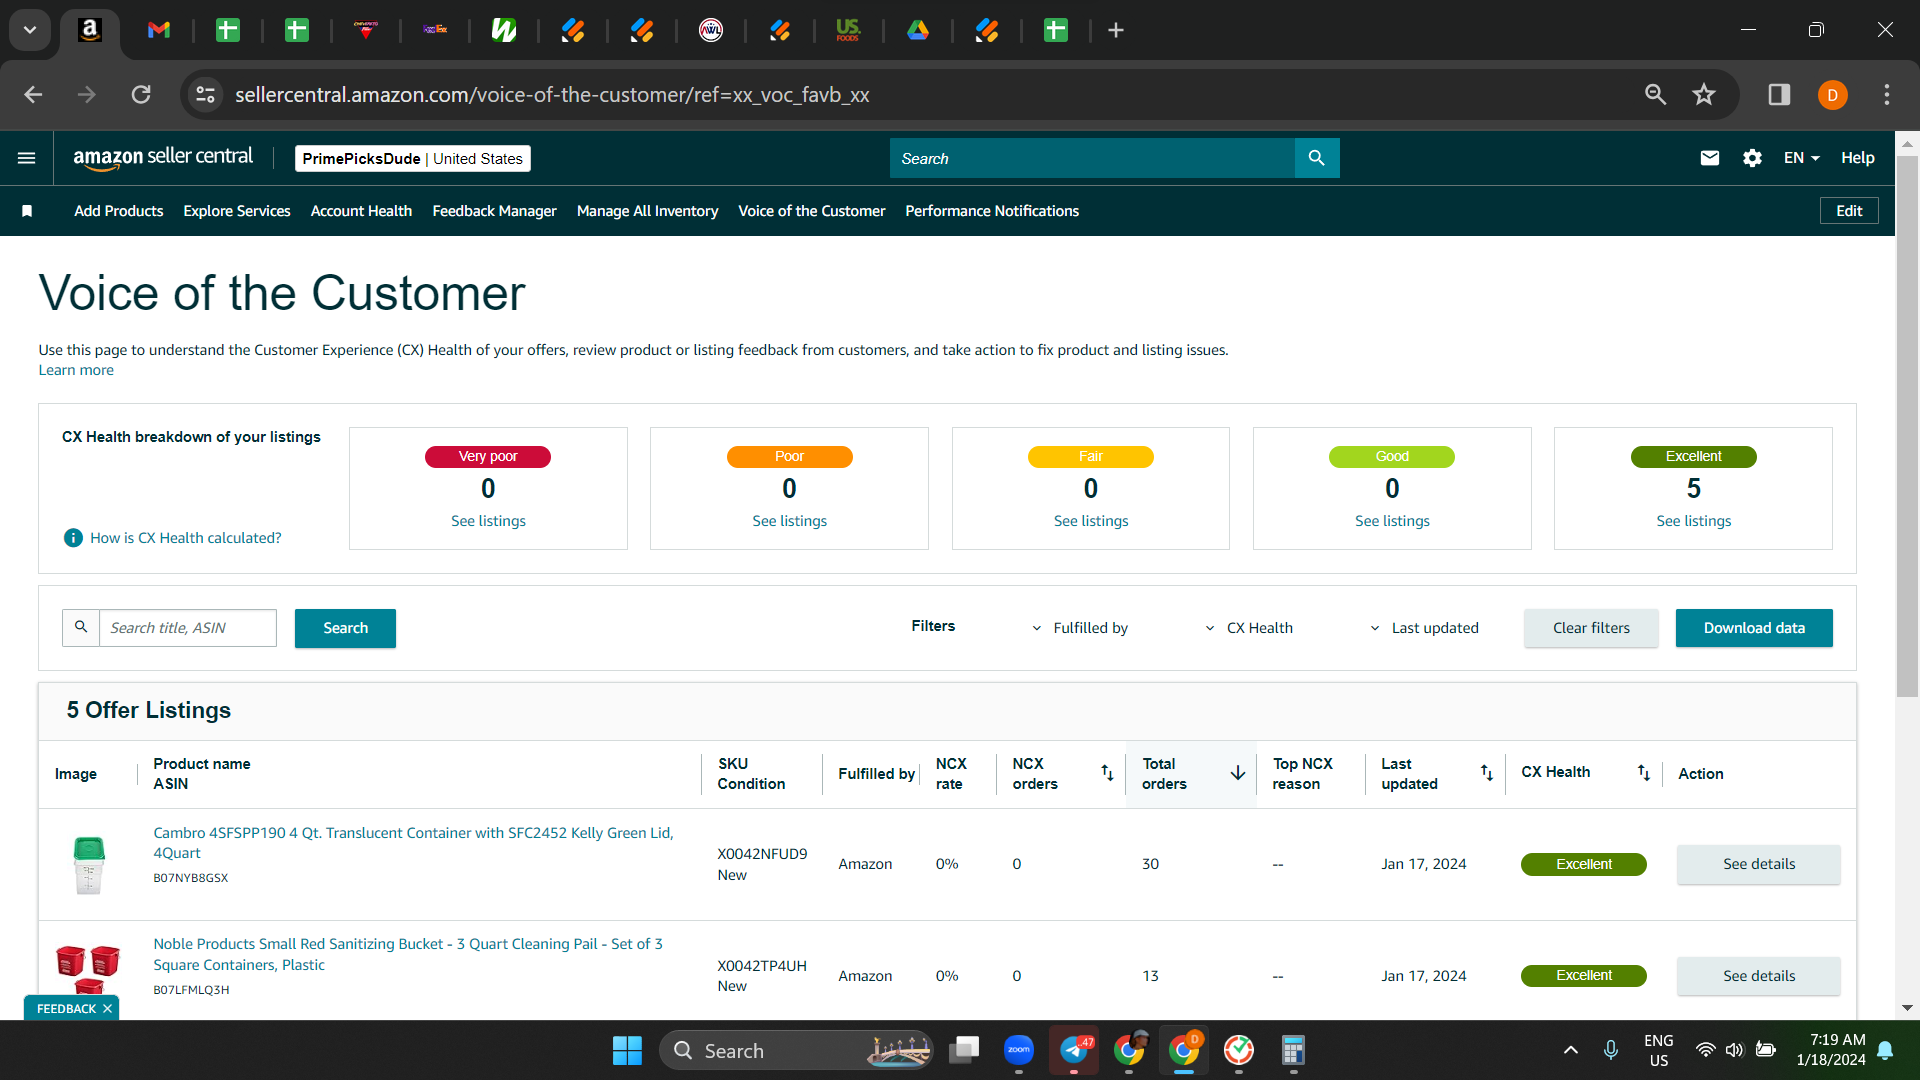Click the zoom magnifier icon in address bar
The height and width of the screenshot is (1080, 1920).
click(x=1655, y=95)
